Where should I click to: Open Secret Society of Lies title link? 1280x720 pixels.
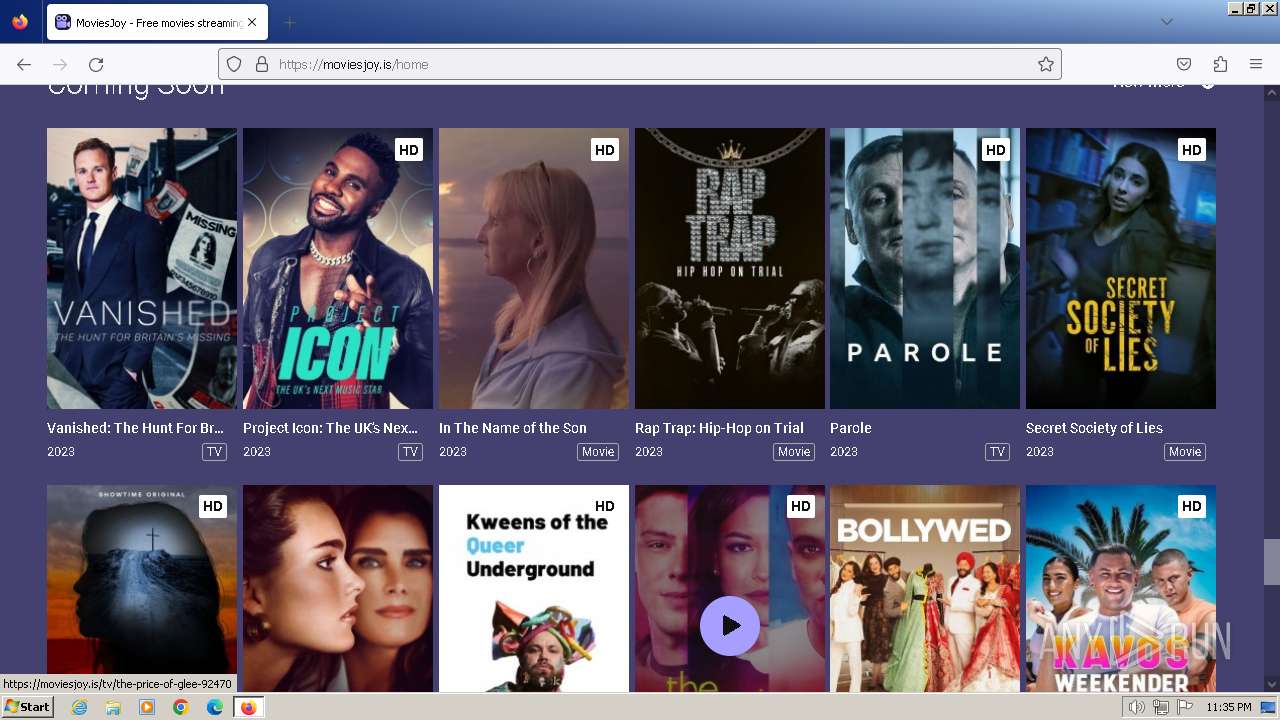click(1094, 428)
